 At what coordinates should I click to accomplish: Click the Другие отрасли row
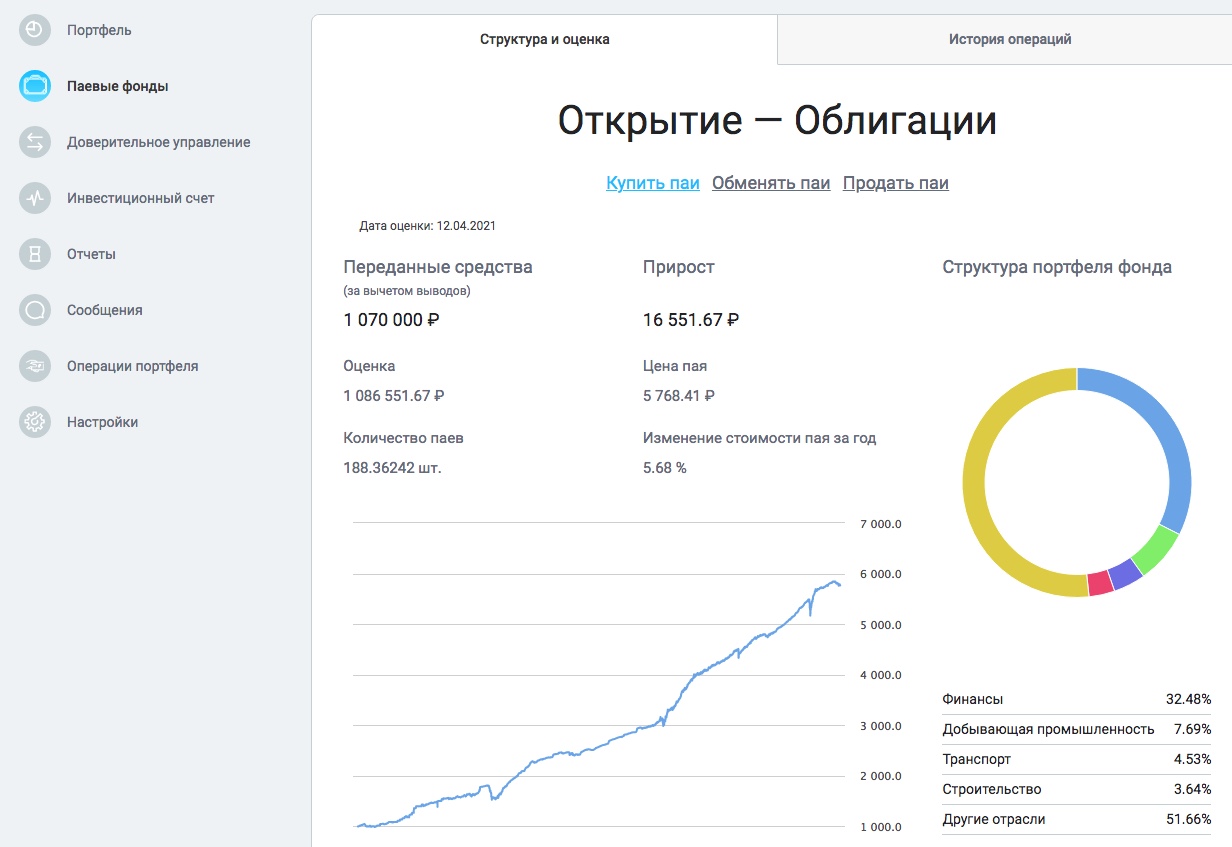pos(1077,819)
